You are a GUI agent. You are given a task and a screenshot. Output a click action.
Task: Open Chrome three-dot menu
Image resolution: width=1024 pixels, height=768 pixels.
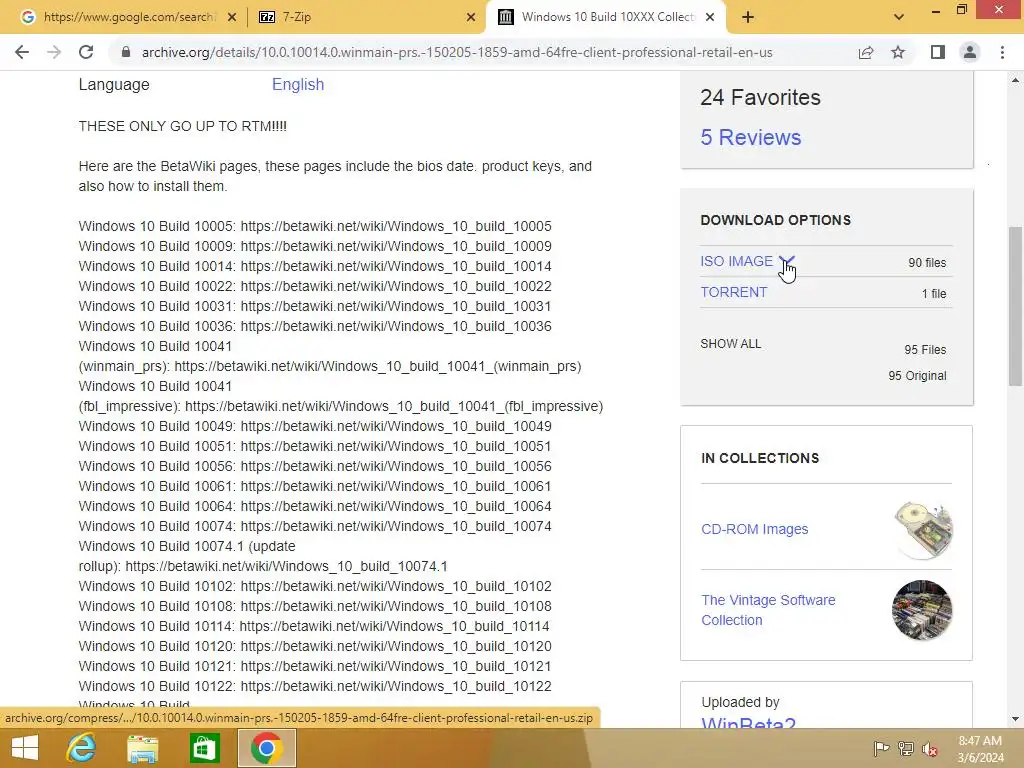click(x=1002, y=52)
